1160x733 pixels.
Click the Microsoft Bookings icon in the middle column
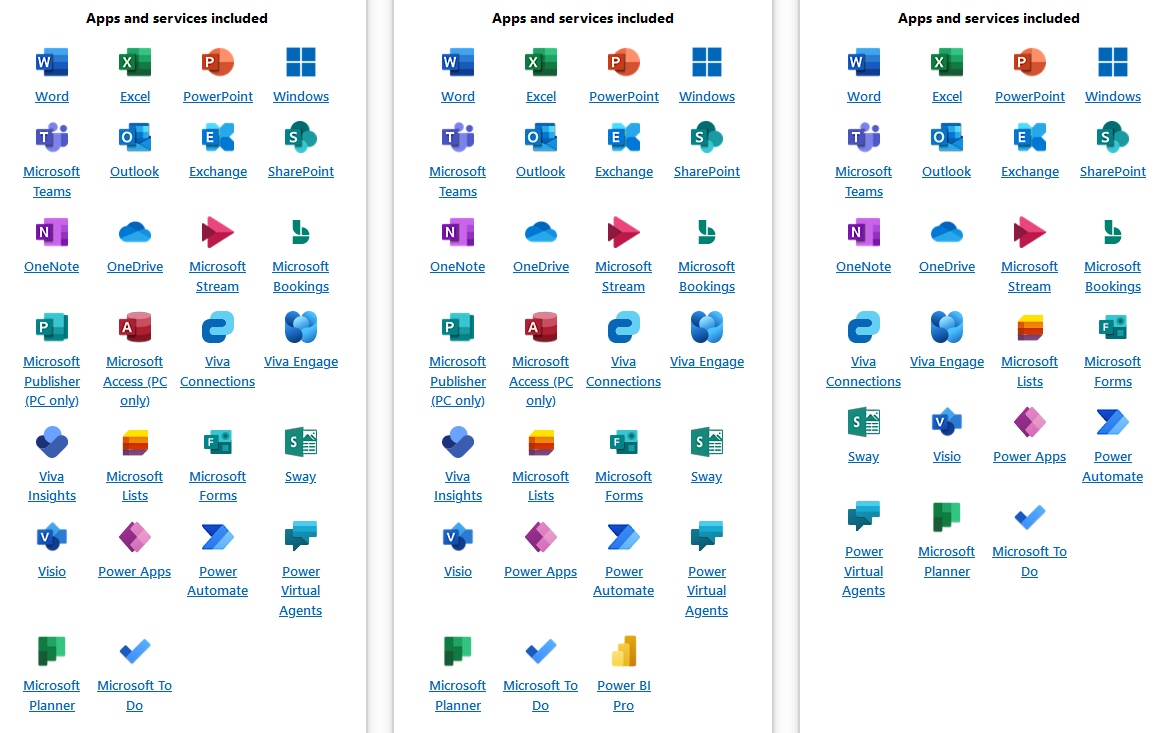tap(707, 233)
